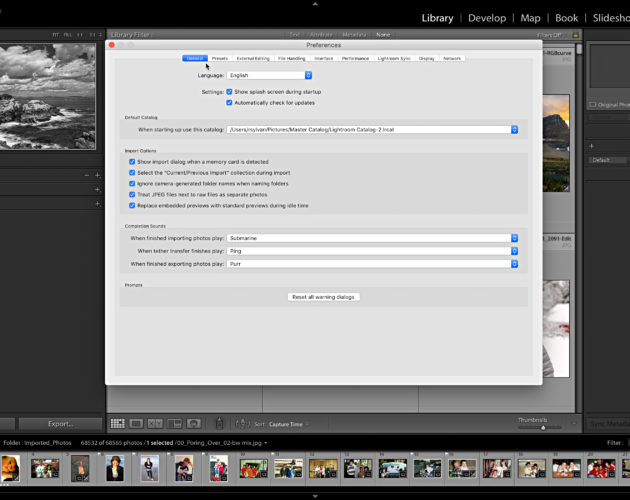The image size is (630, 500).
Task: Select the Painter spray can tool
Action: point(219,424)
